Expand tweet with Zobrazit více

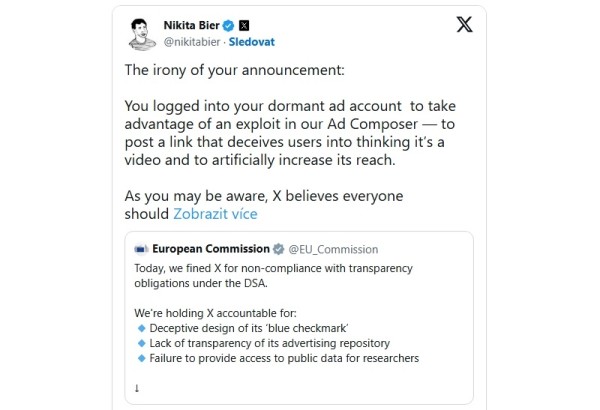[215, 214]
